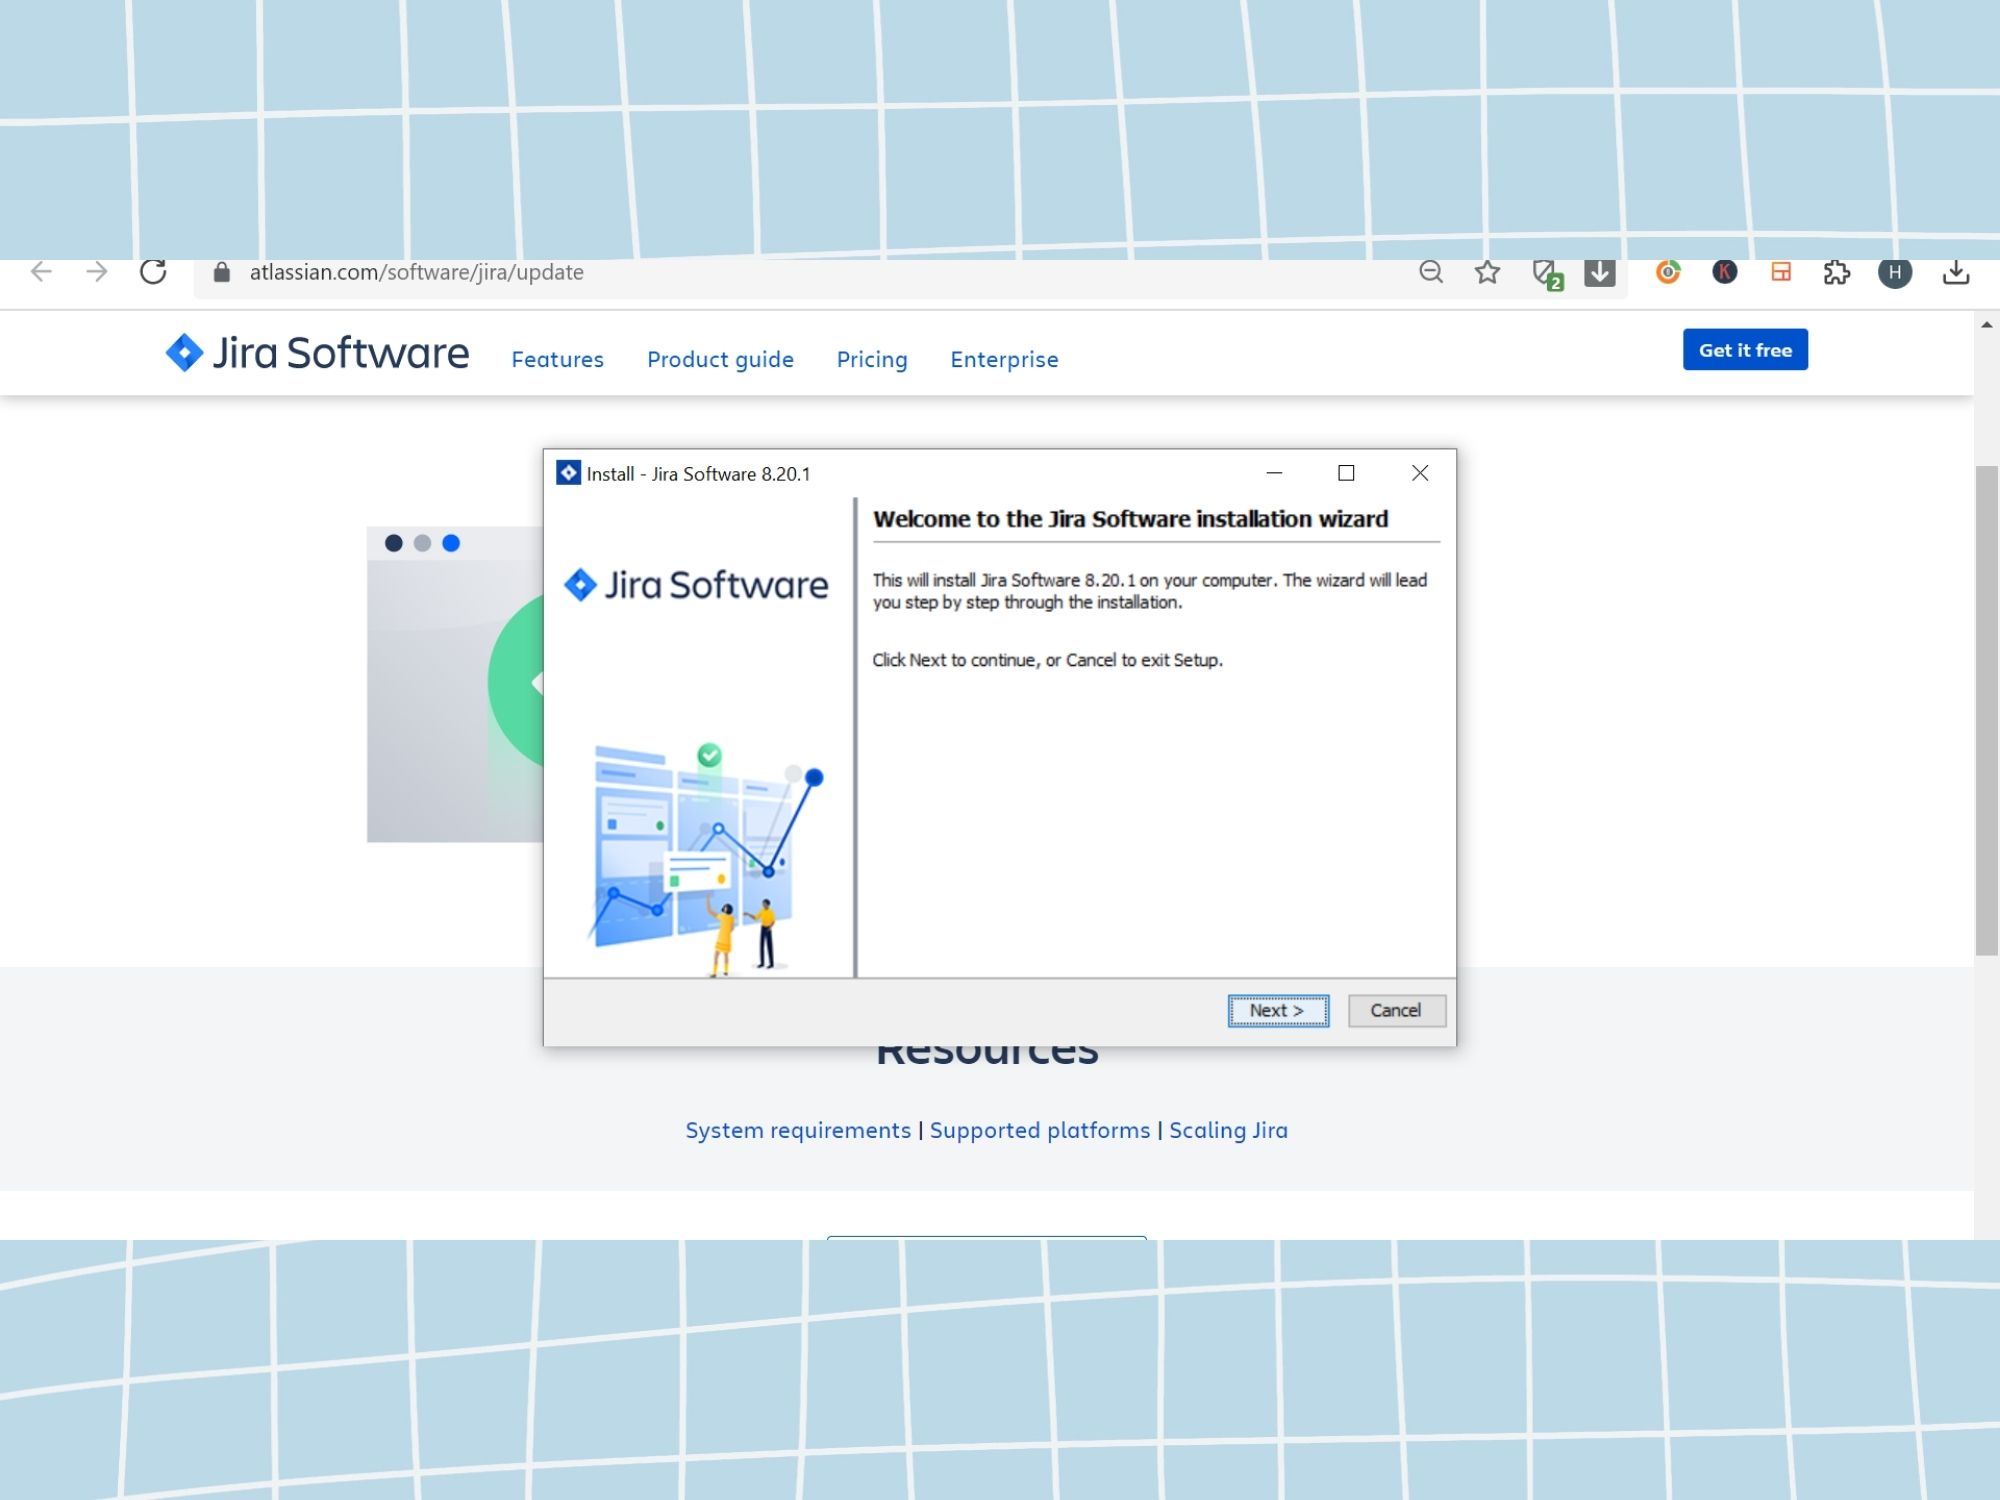Go back to the previous page
This screenshot has height=1500, width=2000.
pyautogui.click(x=41, y=271)
